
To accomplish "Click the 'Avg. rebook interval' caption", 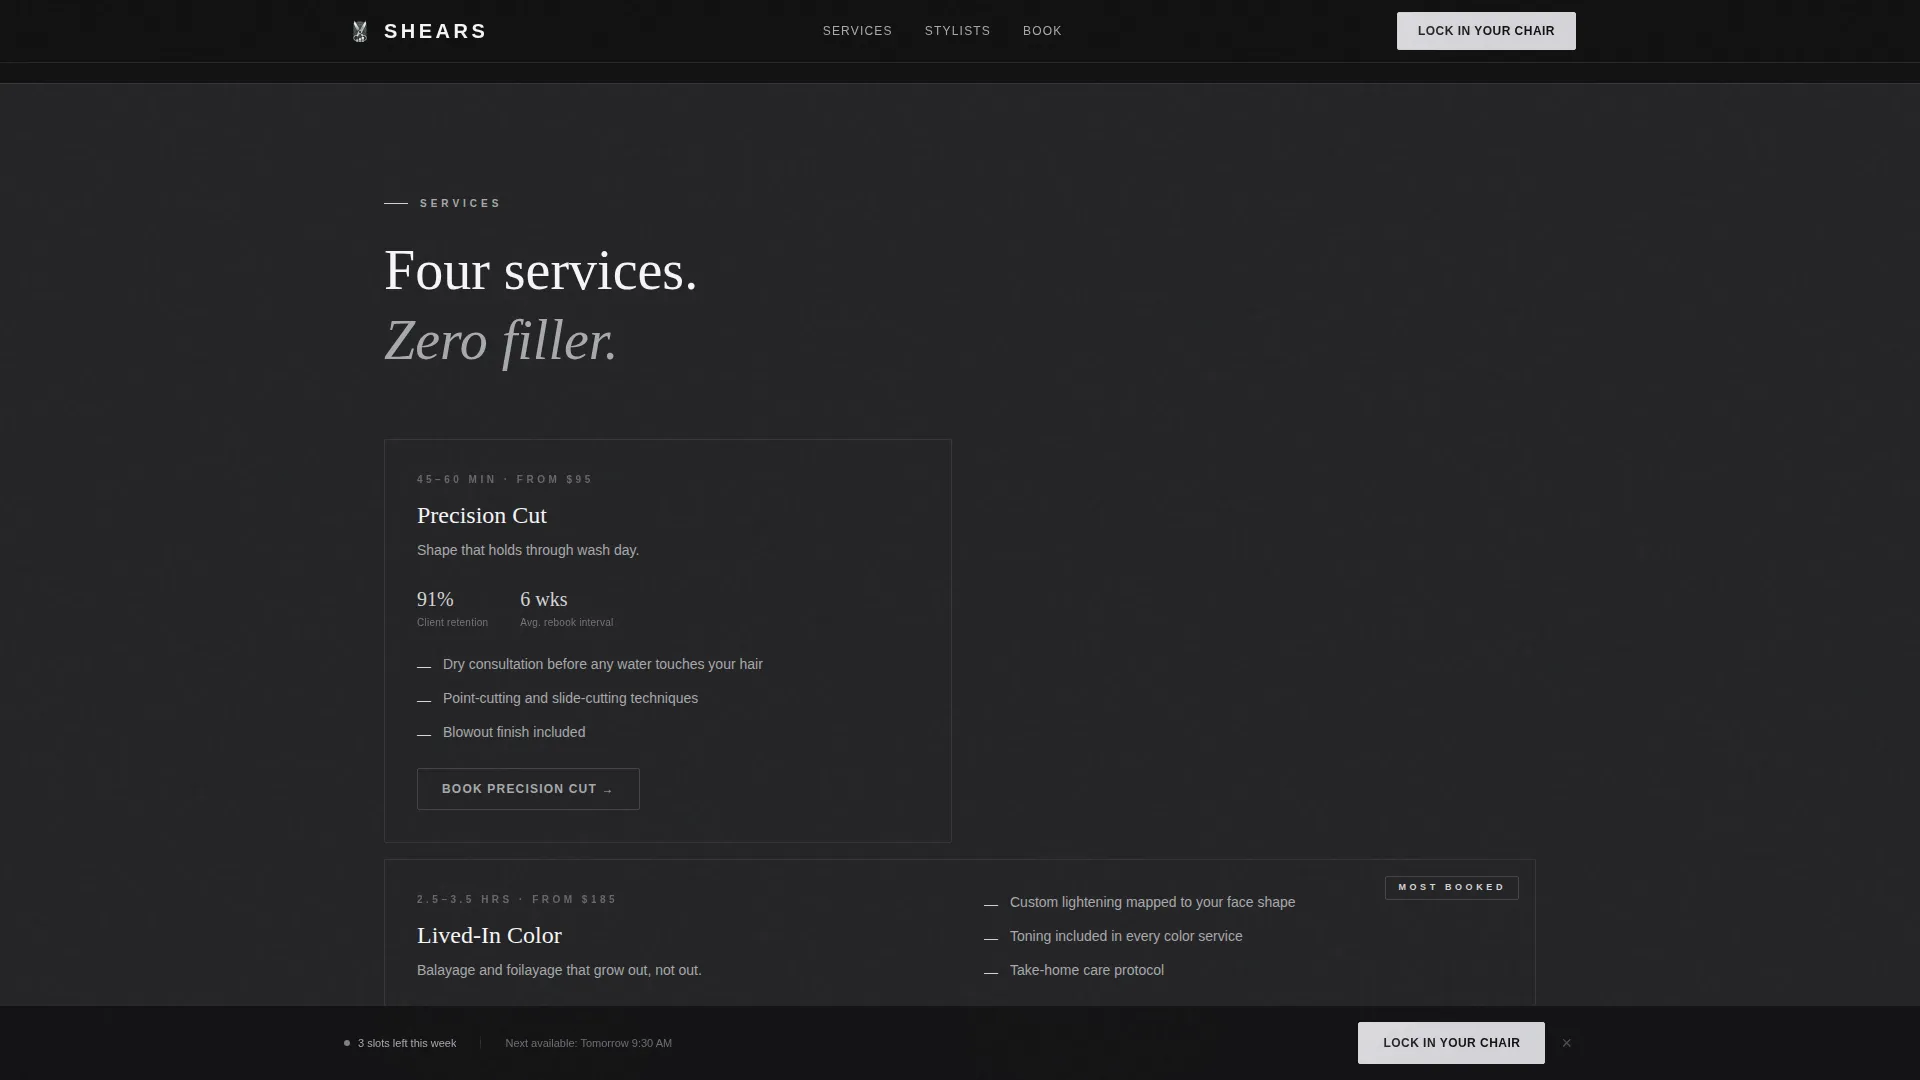I will point(566,623).
